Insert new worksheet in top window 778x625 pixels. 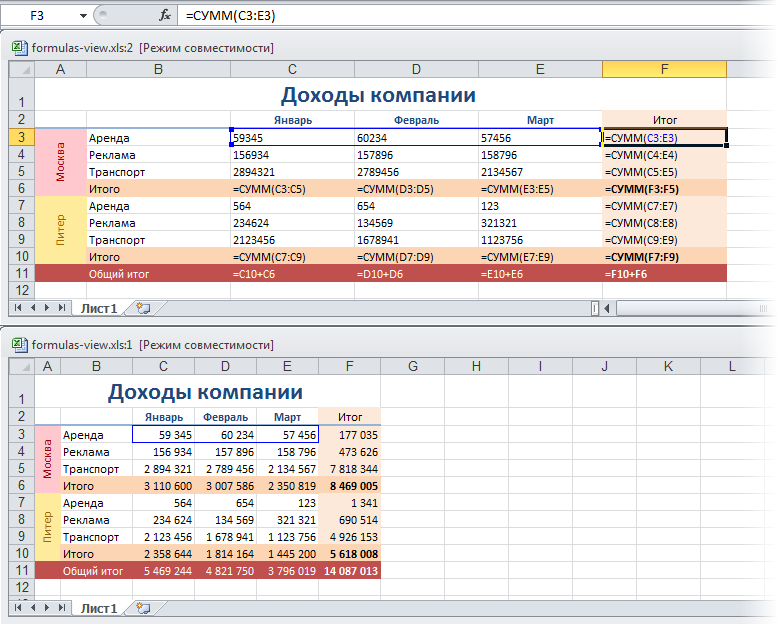click(143, 308)
